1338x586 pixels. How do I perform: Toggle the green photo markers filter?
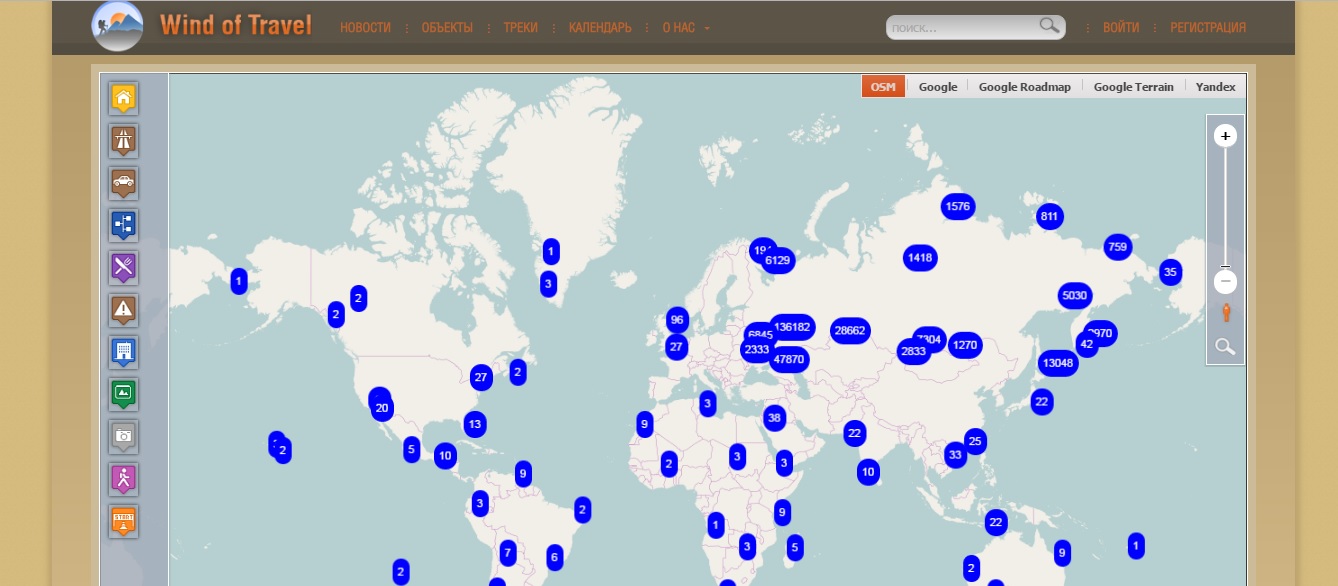pyautogui.click(x=123, y=394)
